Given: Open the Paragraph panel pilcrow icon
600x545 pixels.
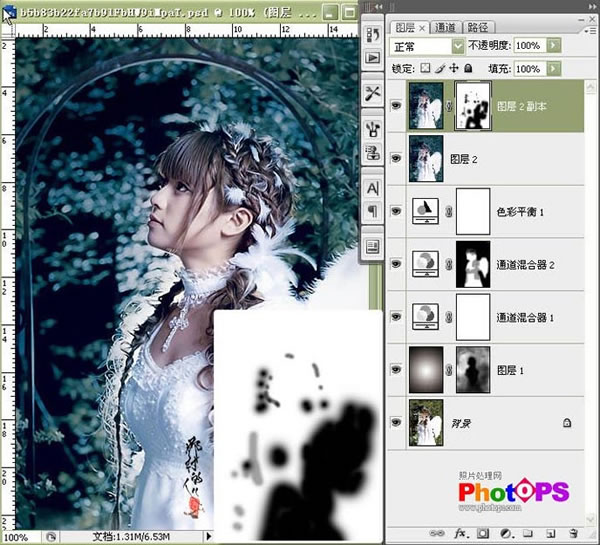Looking at the screenshot, I should 372,210.
